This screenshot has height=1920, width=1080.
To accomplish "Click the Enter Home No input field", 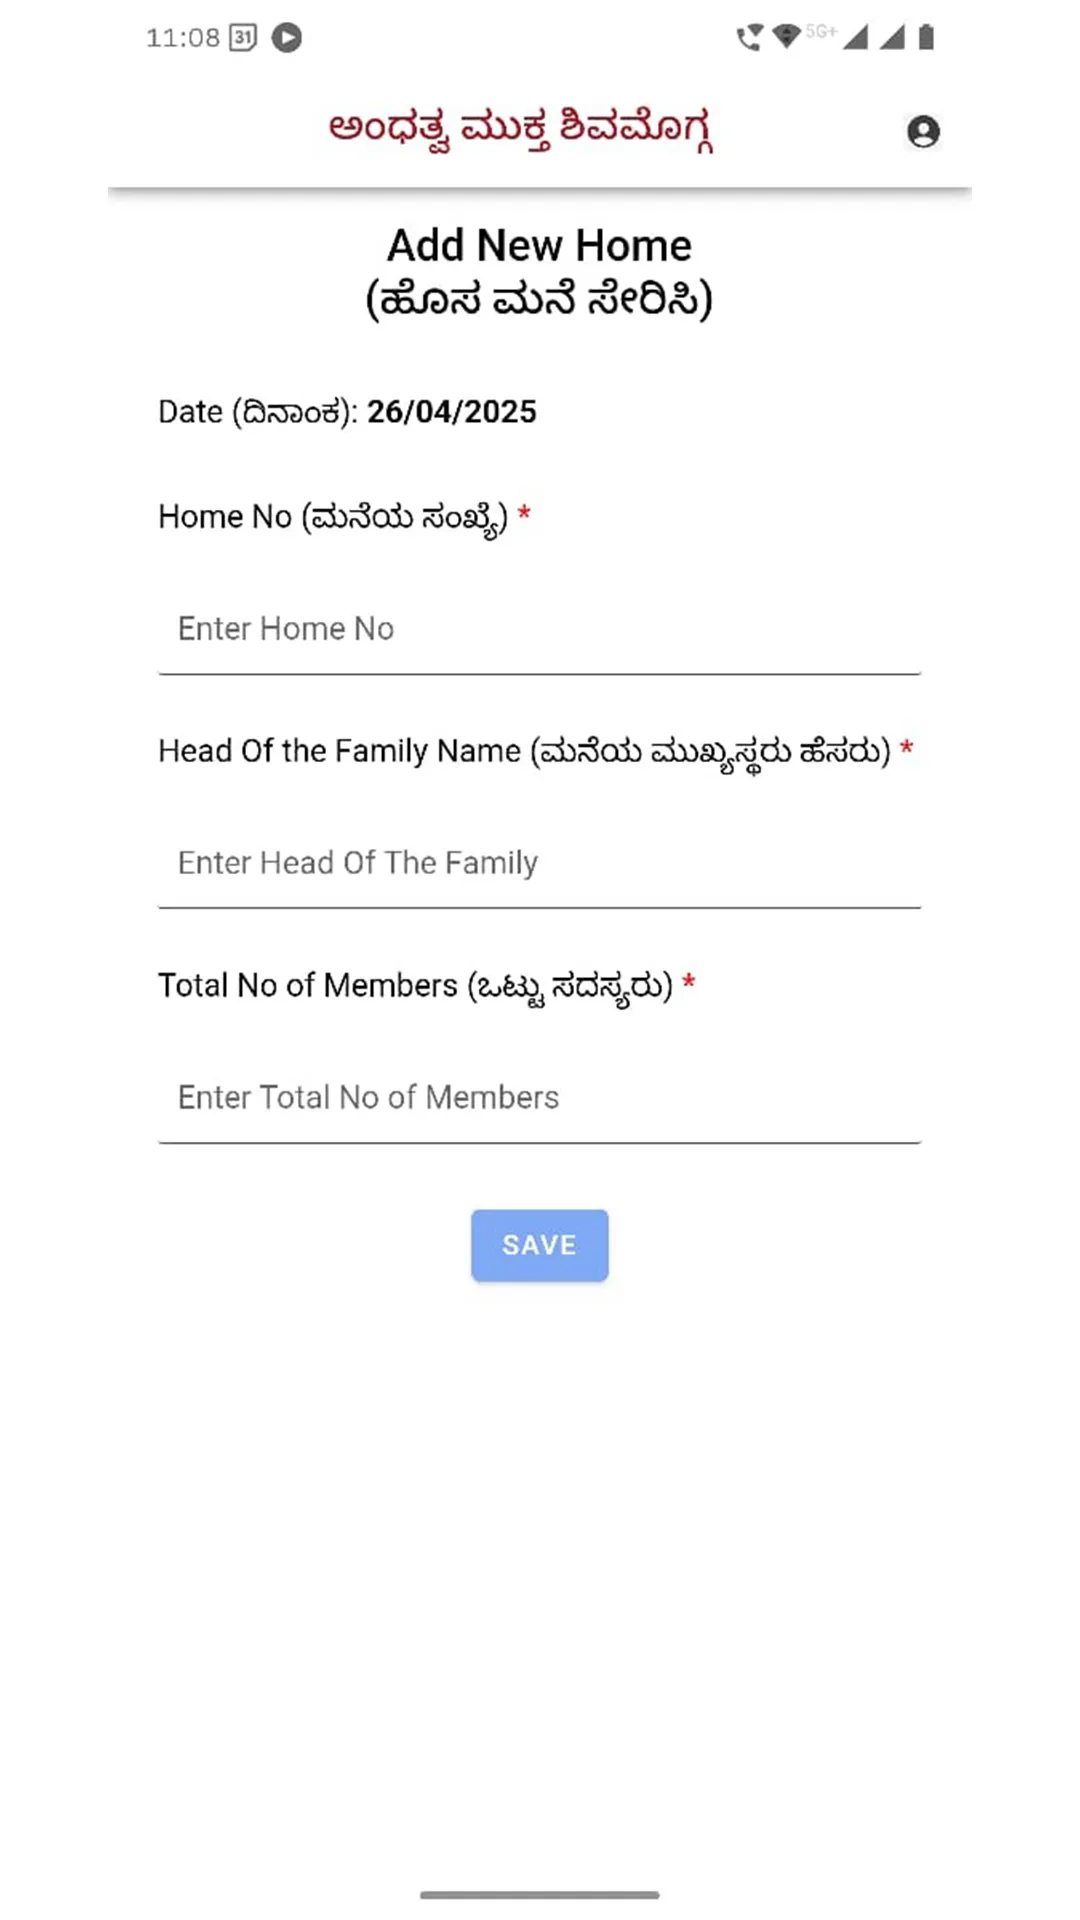I will pos(539,629).
